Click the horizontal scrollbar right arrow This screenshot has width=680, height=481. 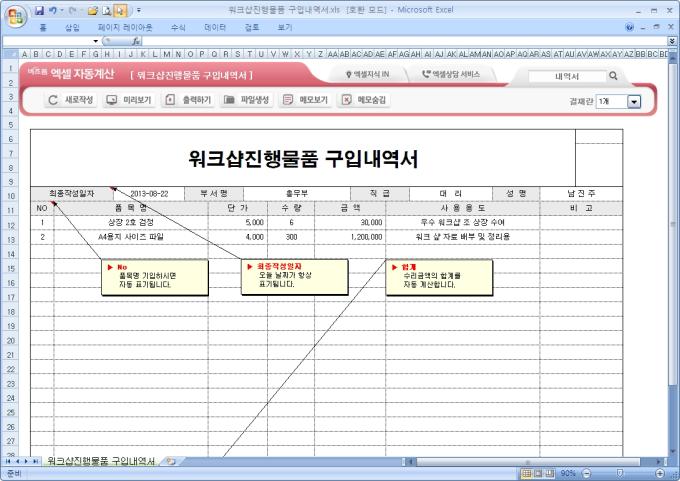(659, 462)
